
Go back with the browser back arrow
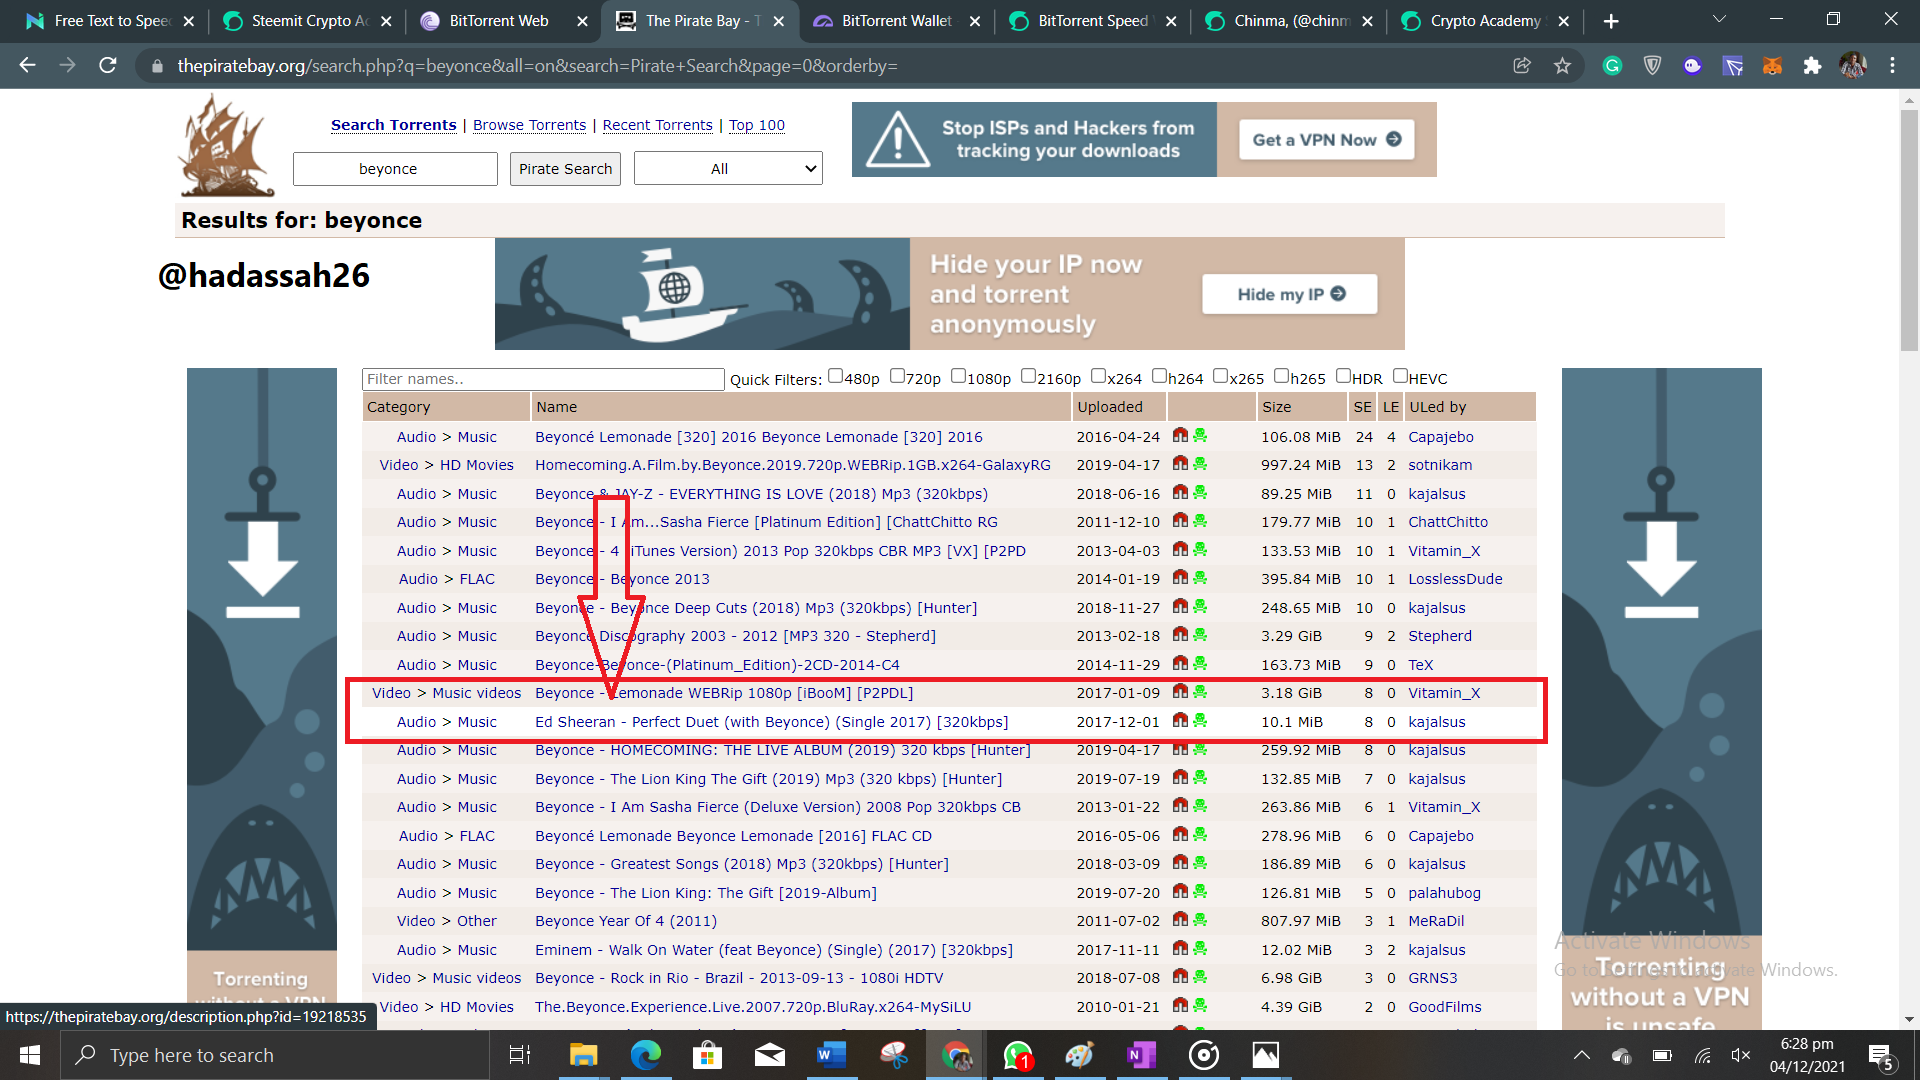click(27, 66)
